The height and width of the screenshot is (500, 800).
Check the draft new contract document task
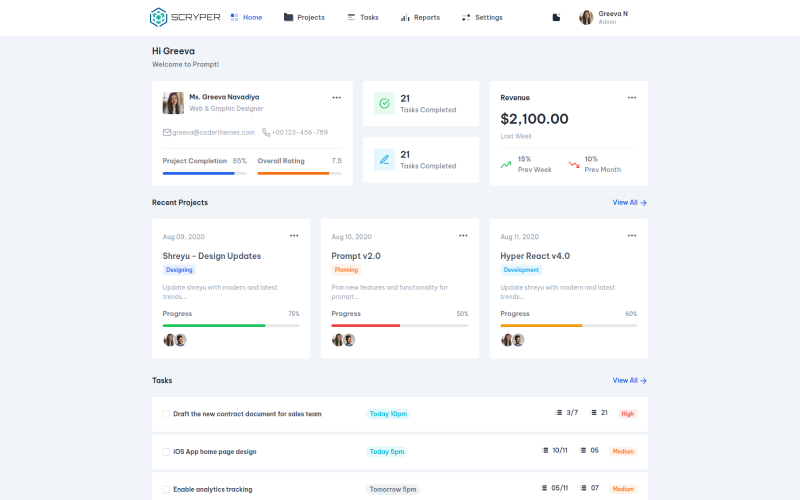(167, 413)
